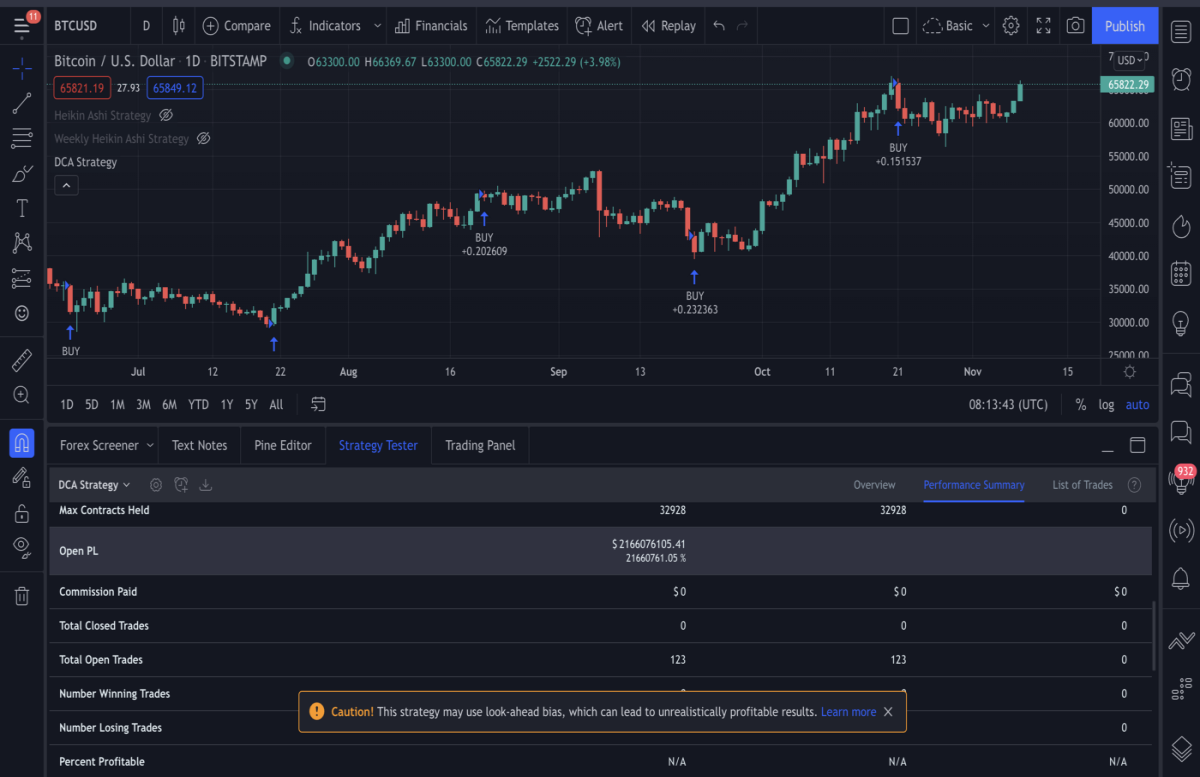The height and width of the screenshot is (777, 1200).
Task: Set chart range to YTD
Action: coord(198,405)
